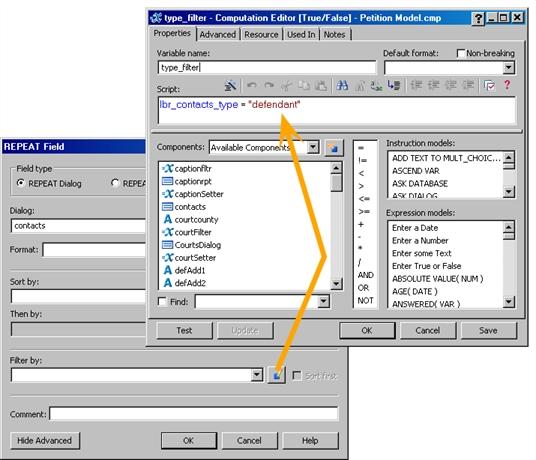Select courtSetter computation in components list
Viewport: 536px width, 460px height.
[x=189, y=257]
